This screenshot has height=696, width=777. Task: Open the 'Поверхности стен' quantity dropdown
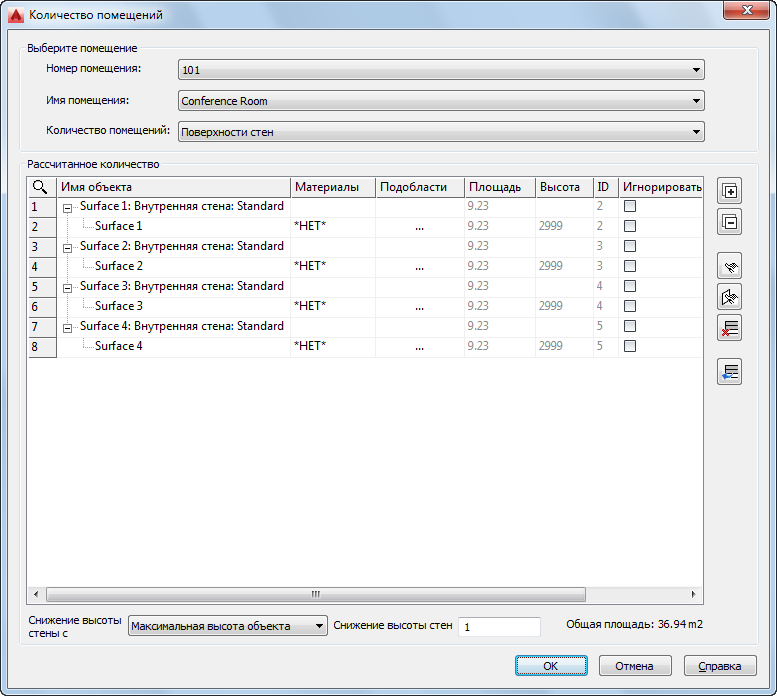click(441, 132)
